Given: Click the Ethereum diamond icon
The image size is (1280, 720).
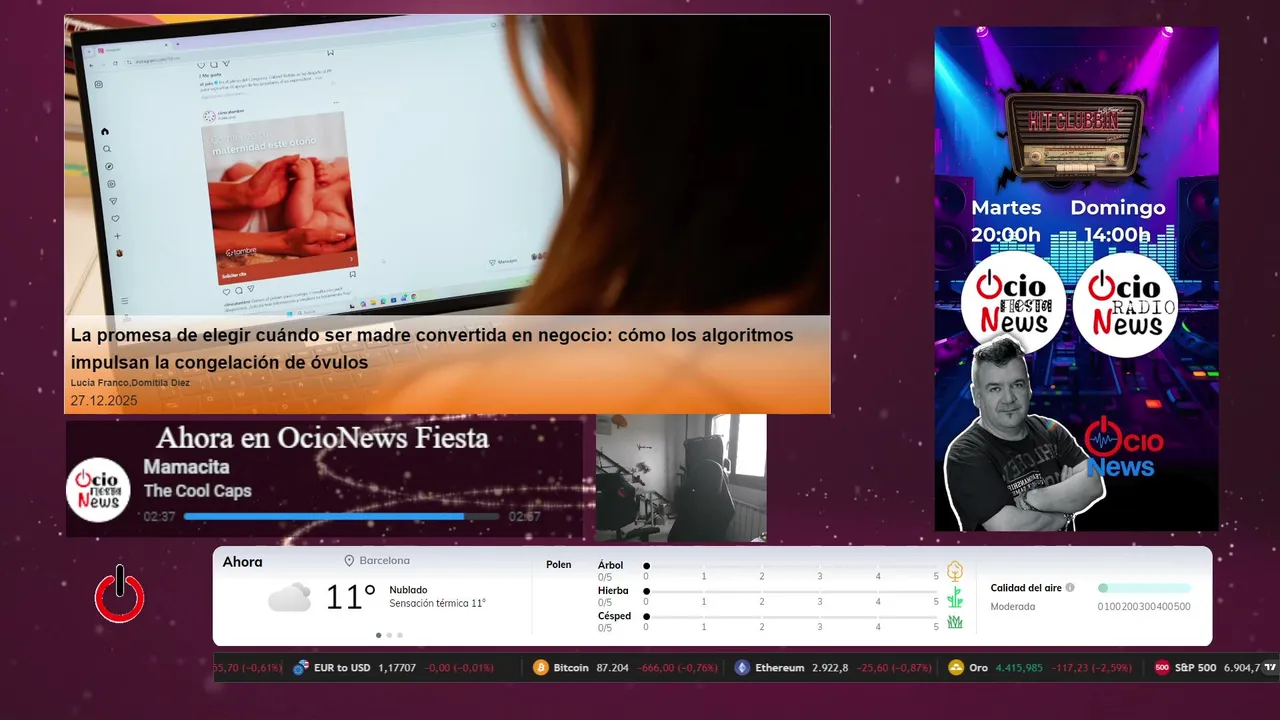Looking at the screenshot, I should pyautogui.click(x=742, y=668).
